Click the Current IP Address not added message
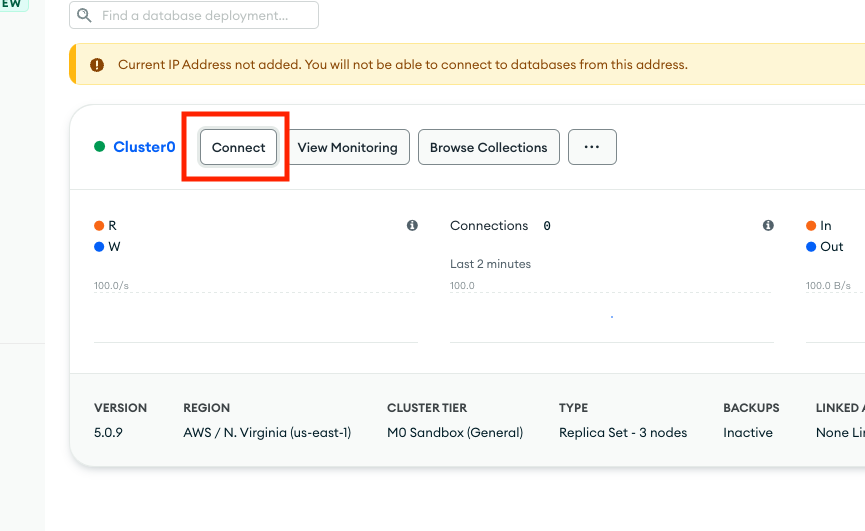The width and height of the screenshot is (865, 531). pyautogui.click(x=402, y=65)
